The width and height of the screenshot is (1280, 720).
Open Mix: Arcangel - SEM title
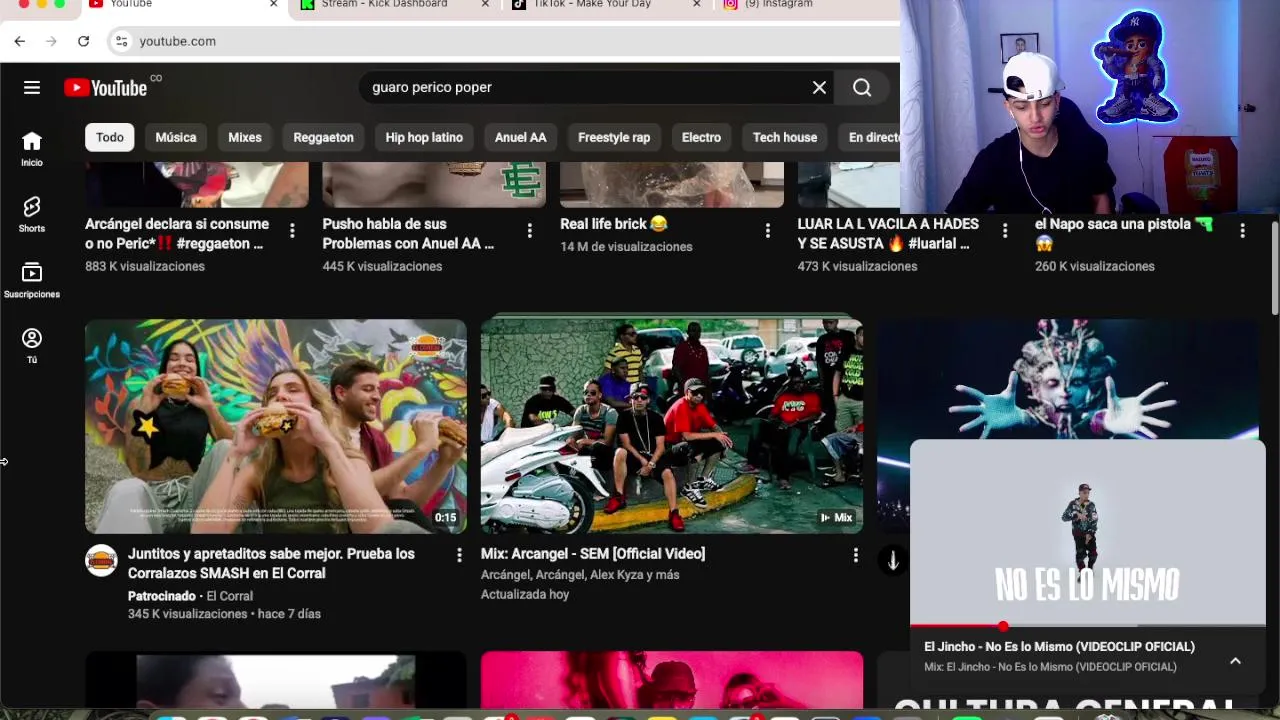[593, 554]
